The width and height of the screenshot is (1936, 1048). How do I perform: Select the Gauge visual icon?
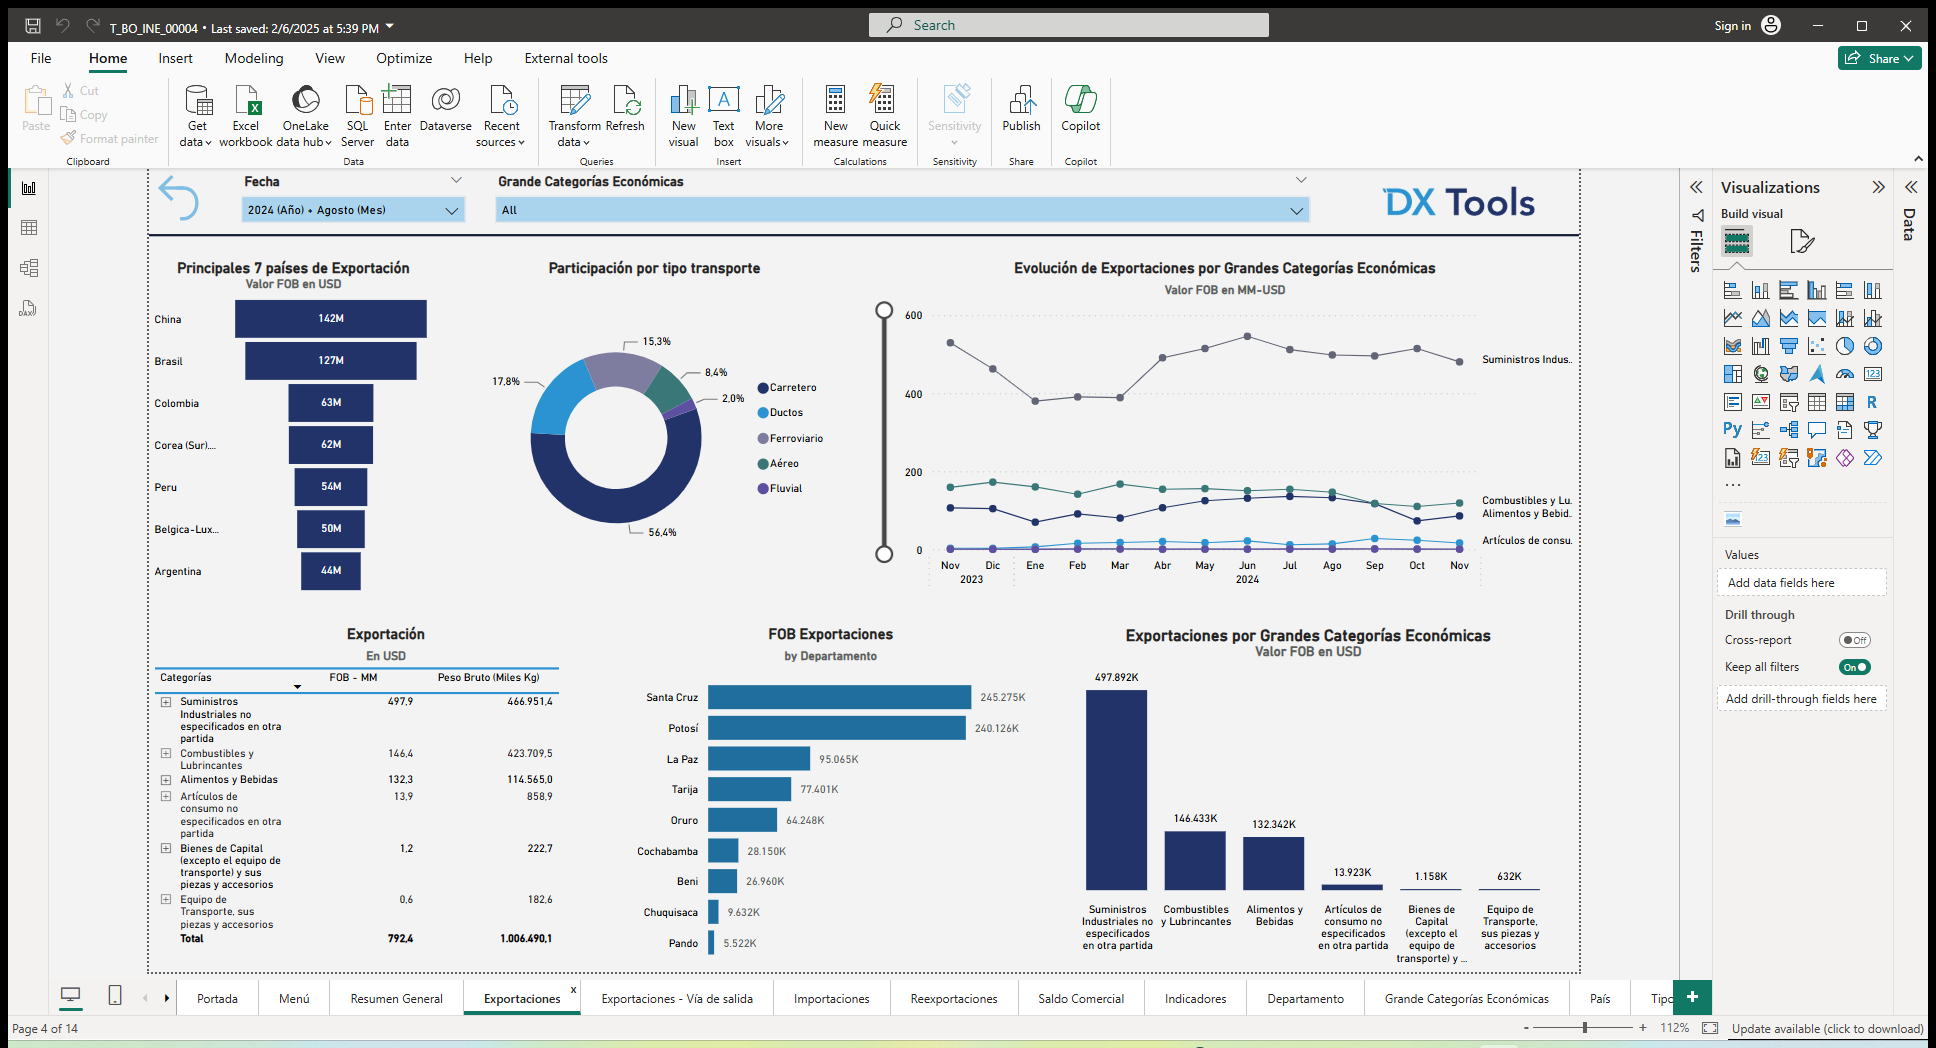[x=1844, y=374]
